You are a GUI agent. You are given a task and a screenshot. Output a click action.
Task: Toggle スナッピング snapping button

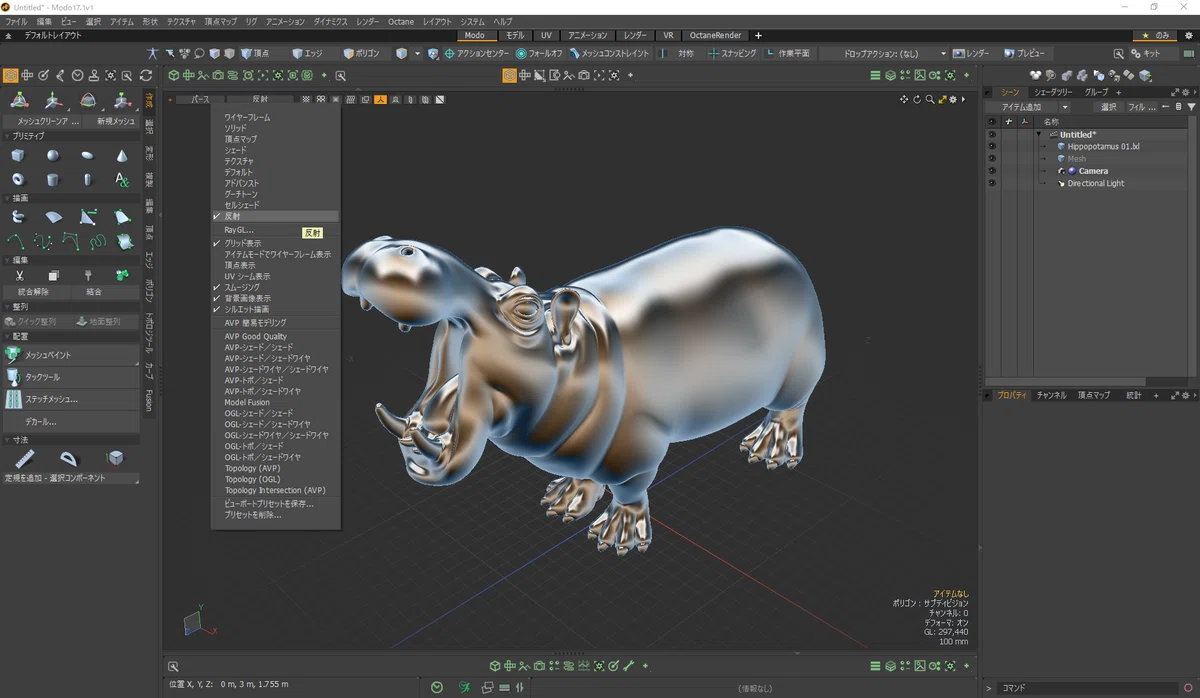(732, 53)
